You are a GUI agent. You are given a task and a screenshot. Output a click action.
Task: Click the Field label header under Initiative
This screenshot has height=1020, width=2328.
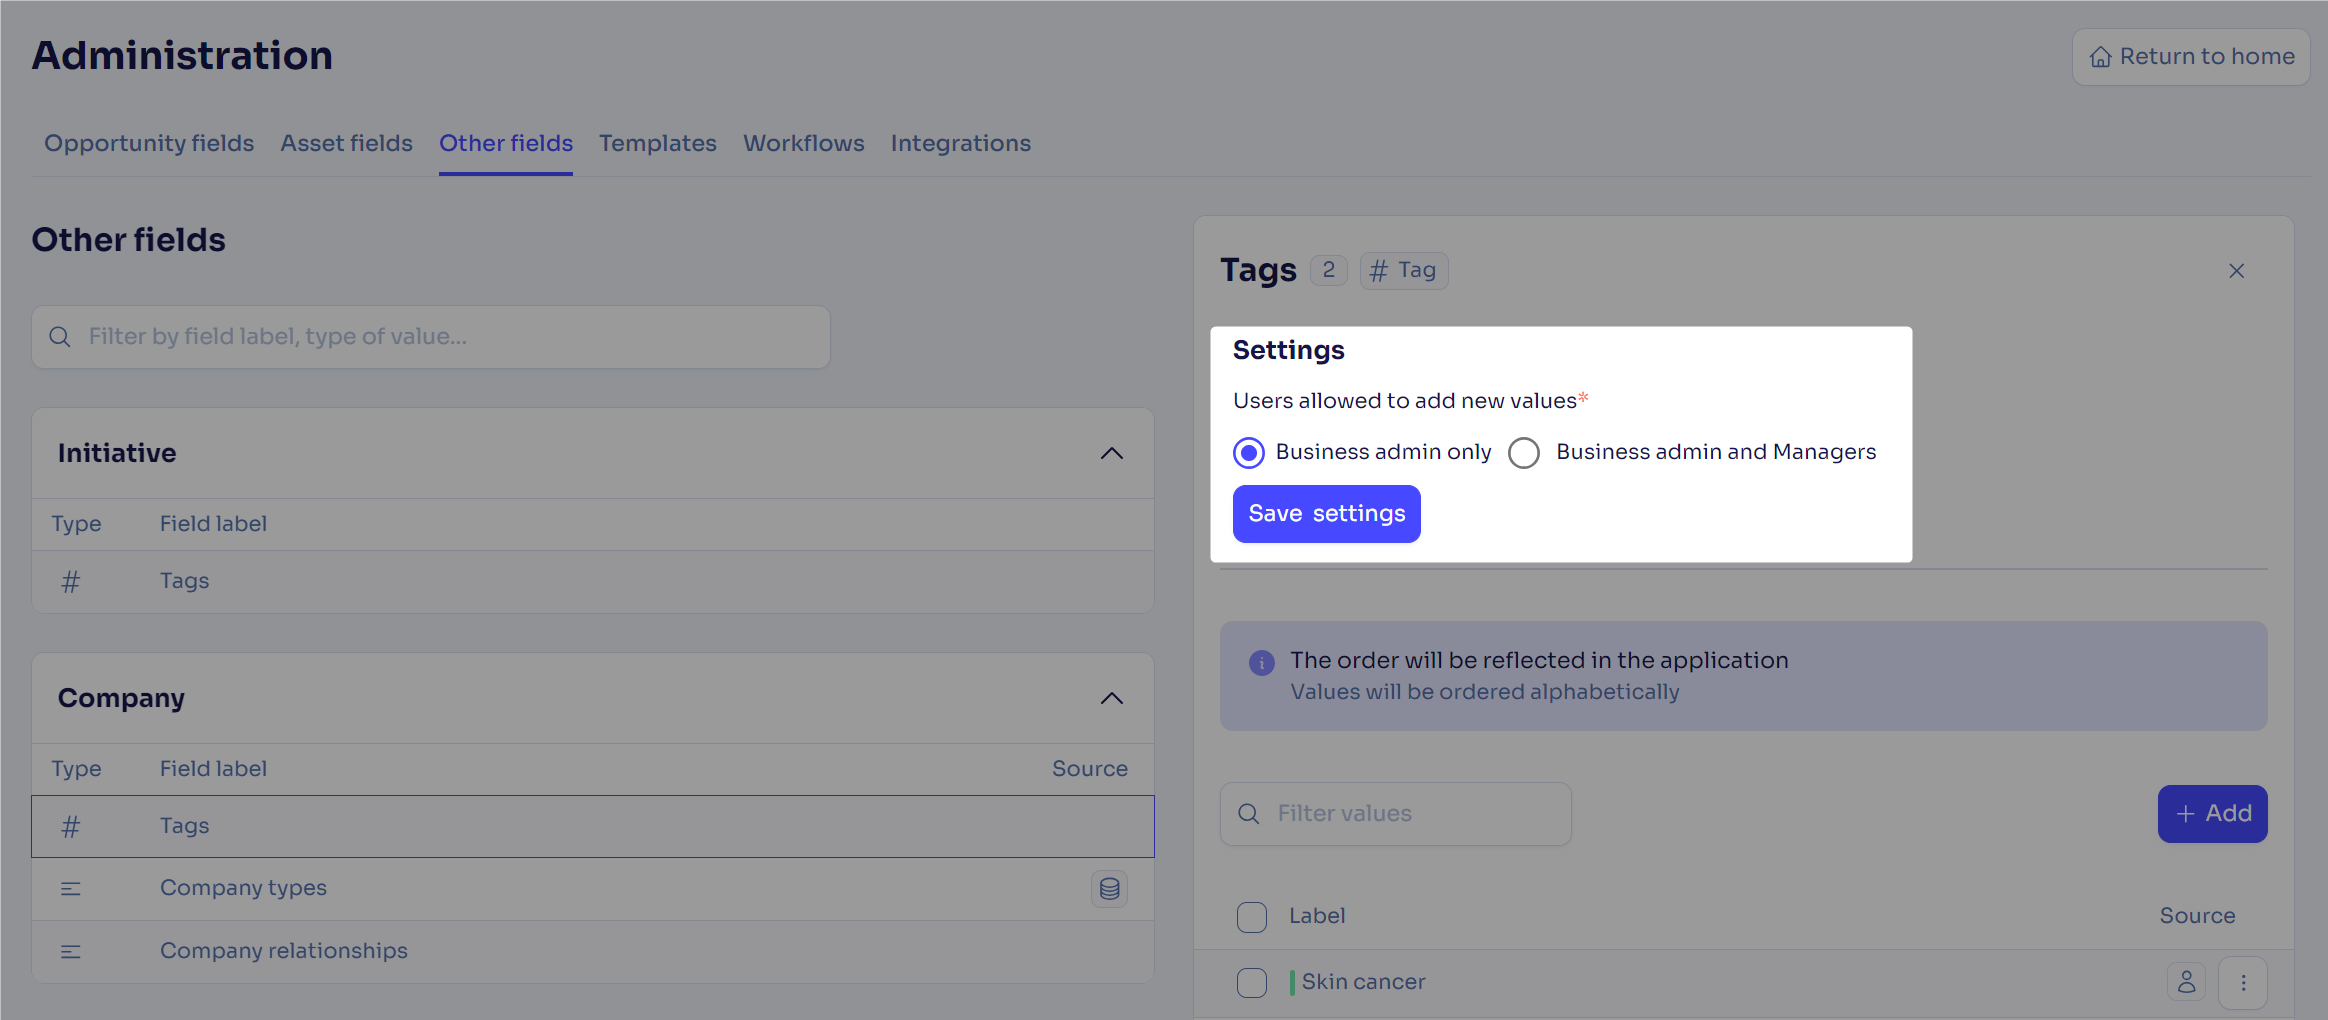tap(213, 524)
